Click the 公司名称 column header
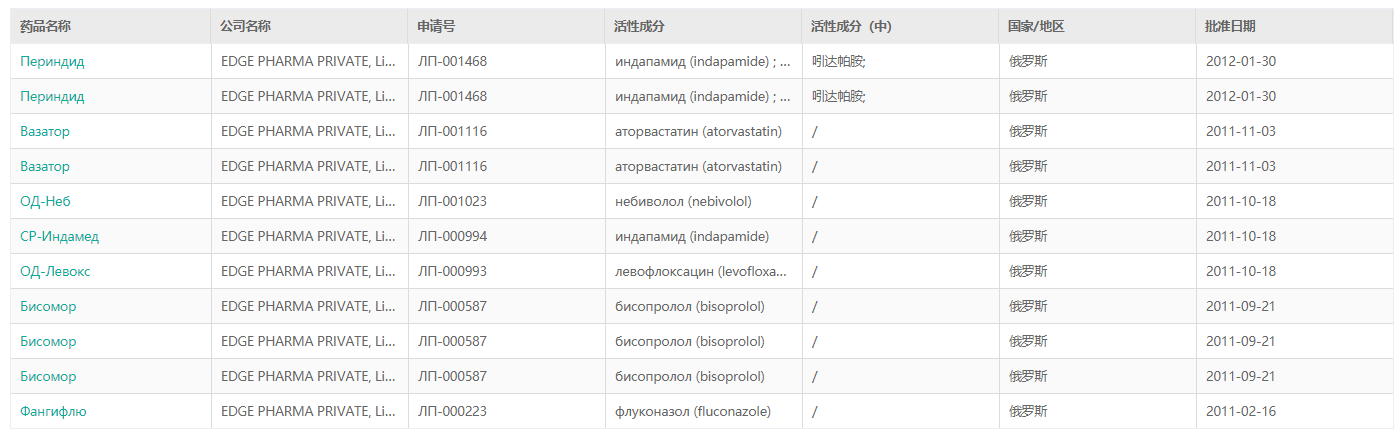This screenshot has width=1399, height=436. pyautogui.click(x=246, y=26)
